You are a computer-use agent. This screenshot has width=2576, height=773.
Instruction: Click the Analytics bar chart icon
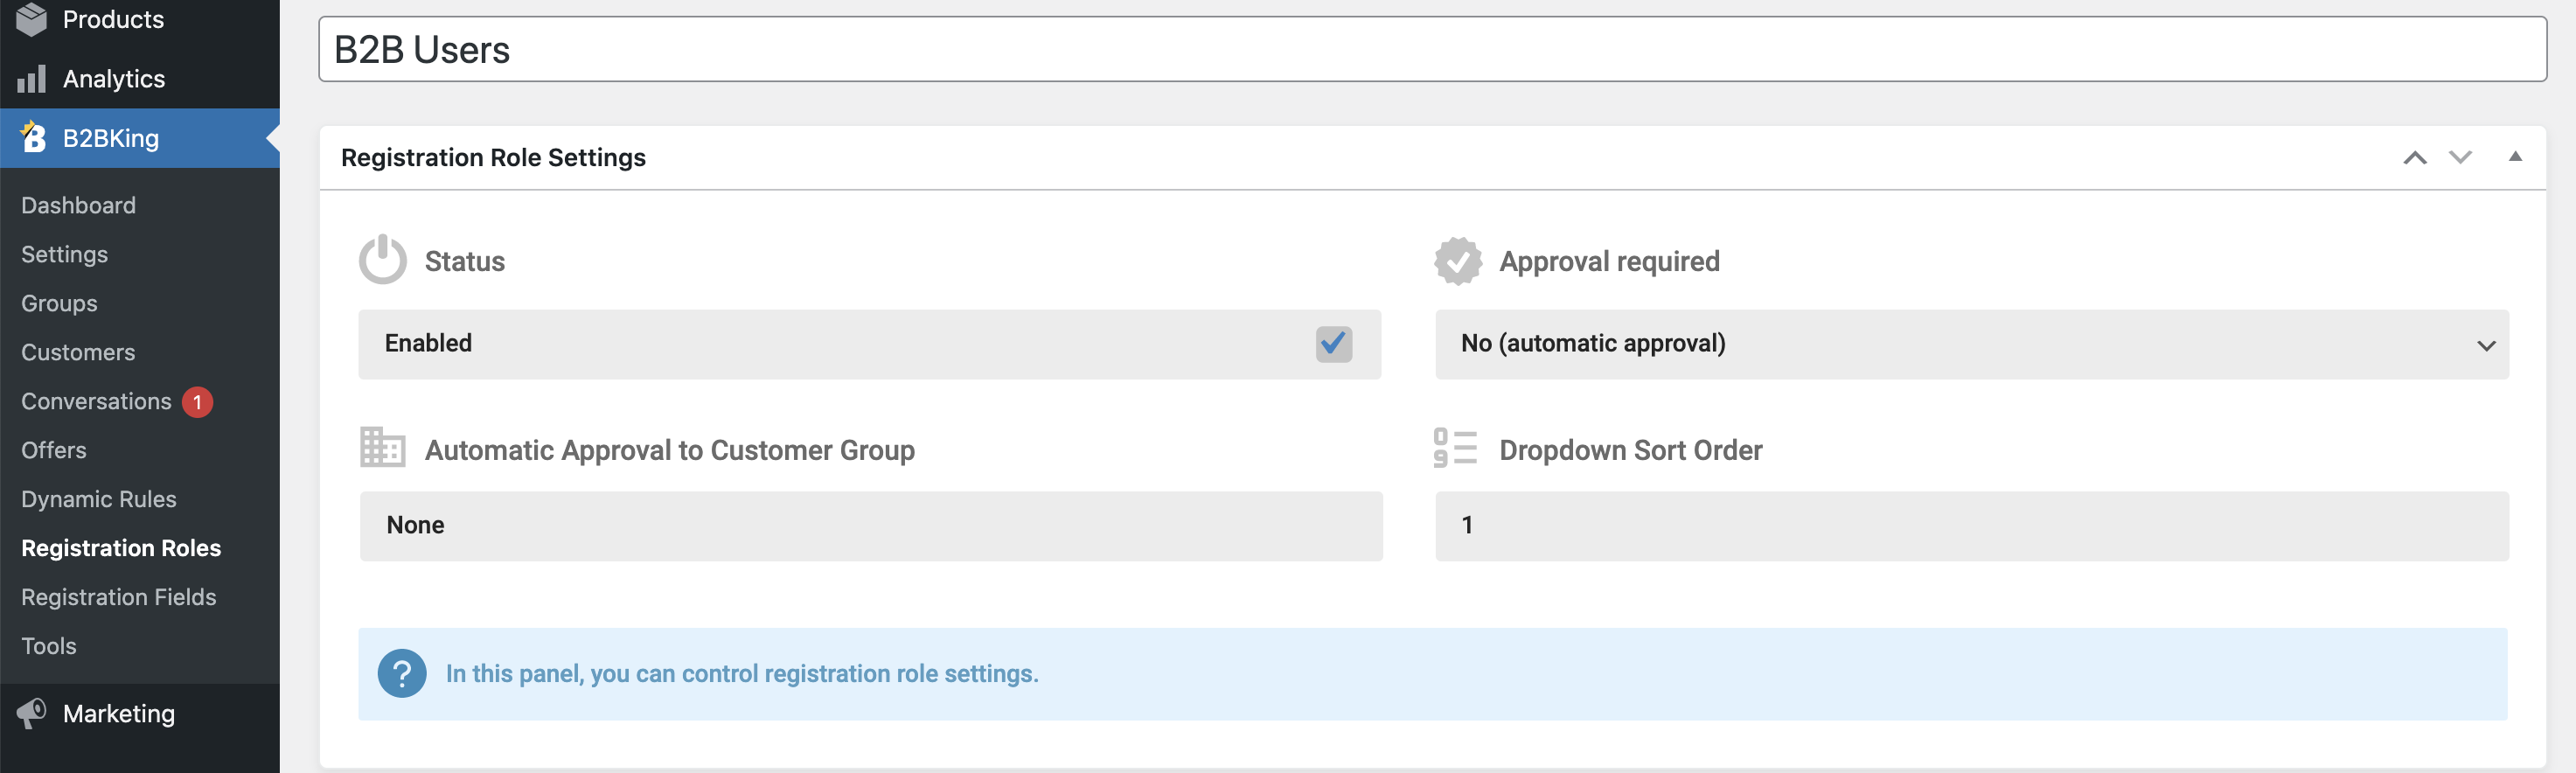pyautogui.click(x=32, y=79)
